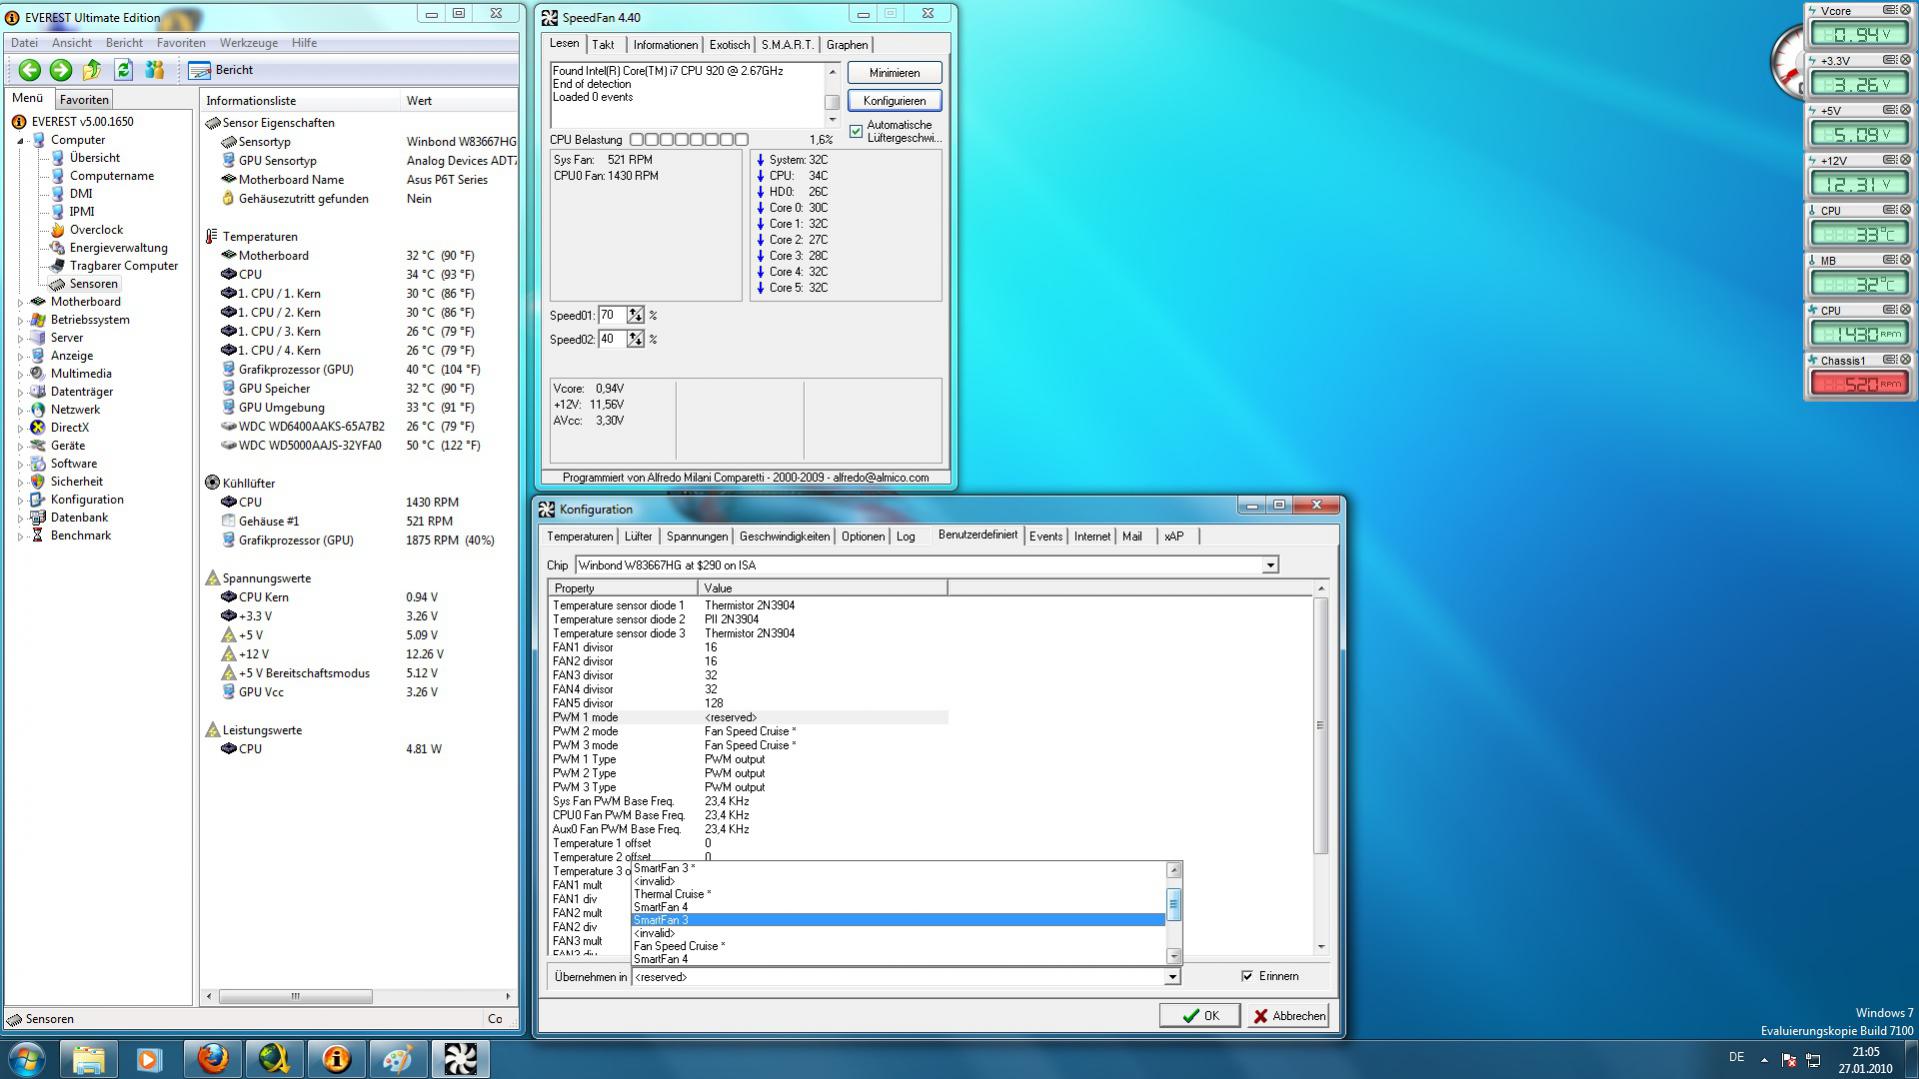Image resolution: width=1919 pixels, height=1079 pixels.
Task: Click the Speed01 spinner arrows in SpeedFan
Action: tap(635, 315)
